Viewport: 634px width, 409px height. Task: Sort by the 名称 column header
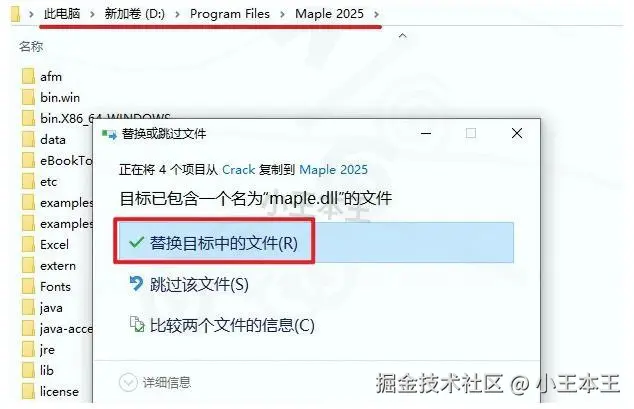pyautogui.click(x=31, y=46)
